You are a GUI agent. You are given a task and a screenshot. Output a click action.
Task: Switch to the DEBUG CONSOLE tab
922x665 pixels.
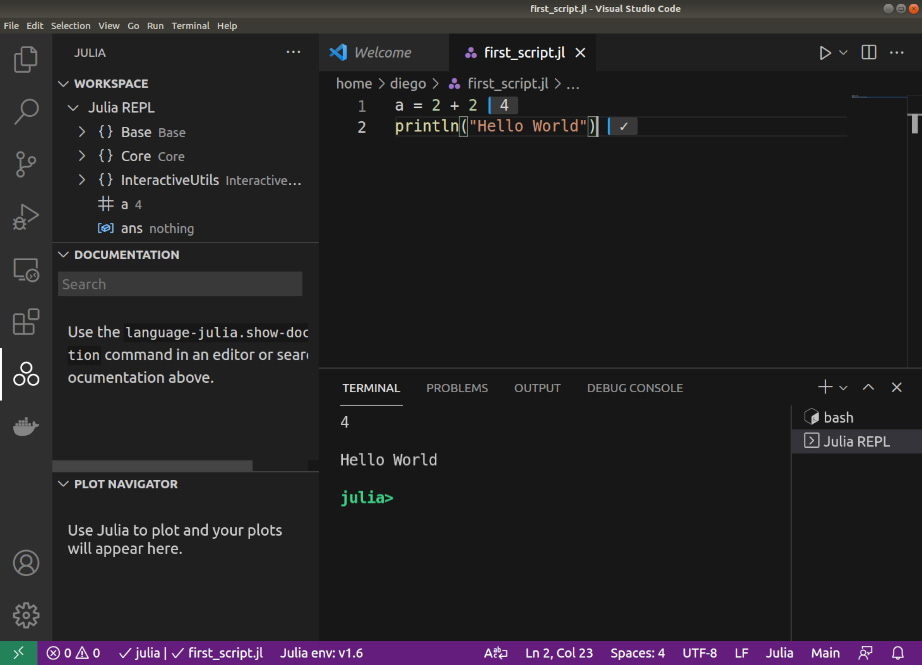tap(635, 388)
